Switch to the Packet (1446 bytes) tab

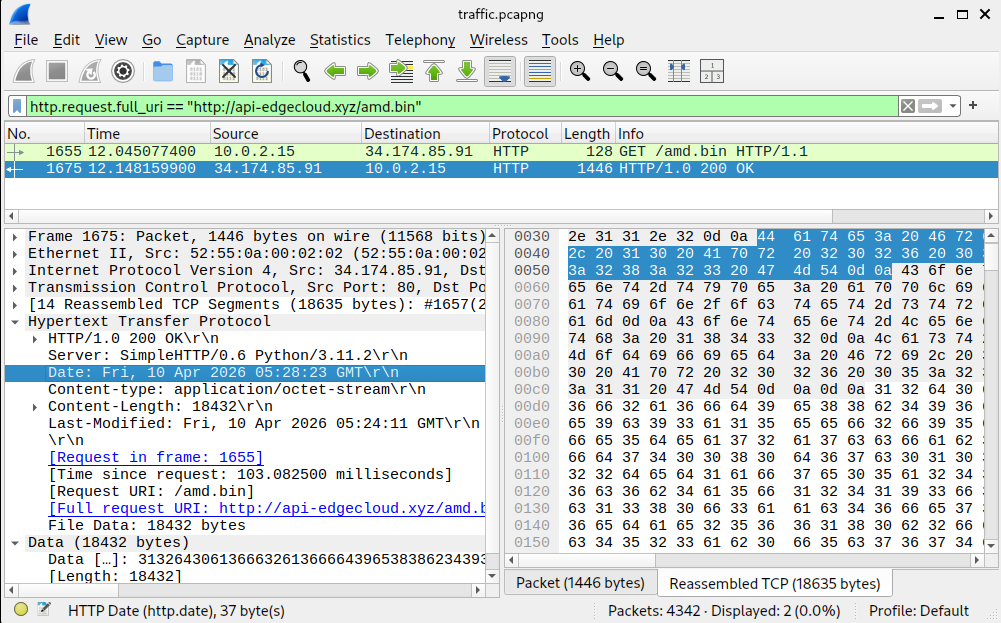pyautogui.click(x=580, y=583)
